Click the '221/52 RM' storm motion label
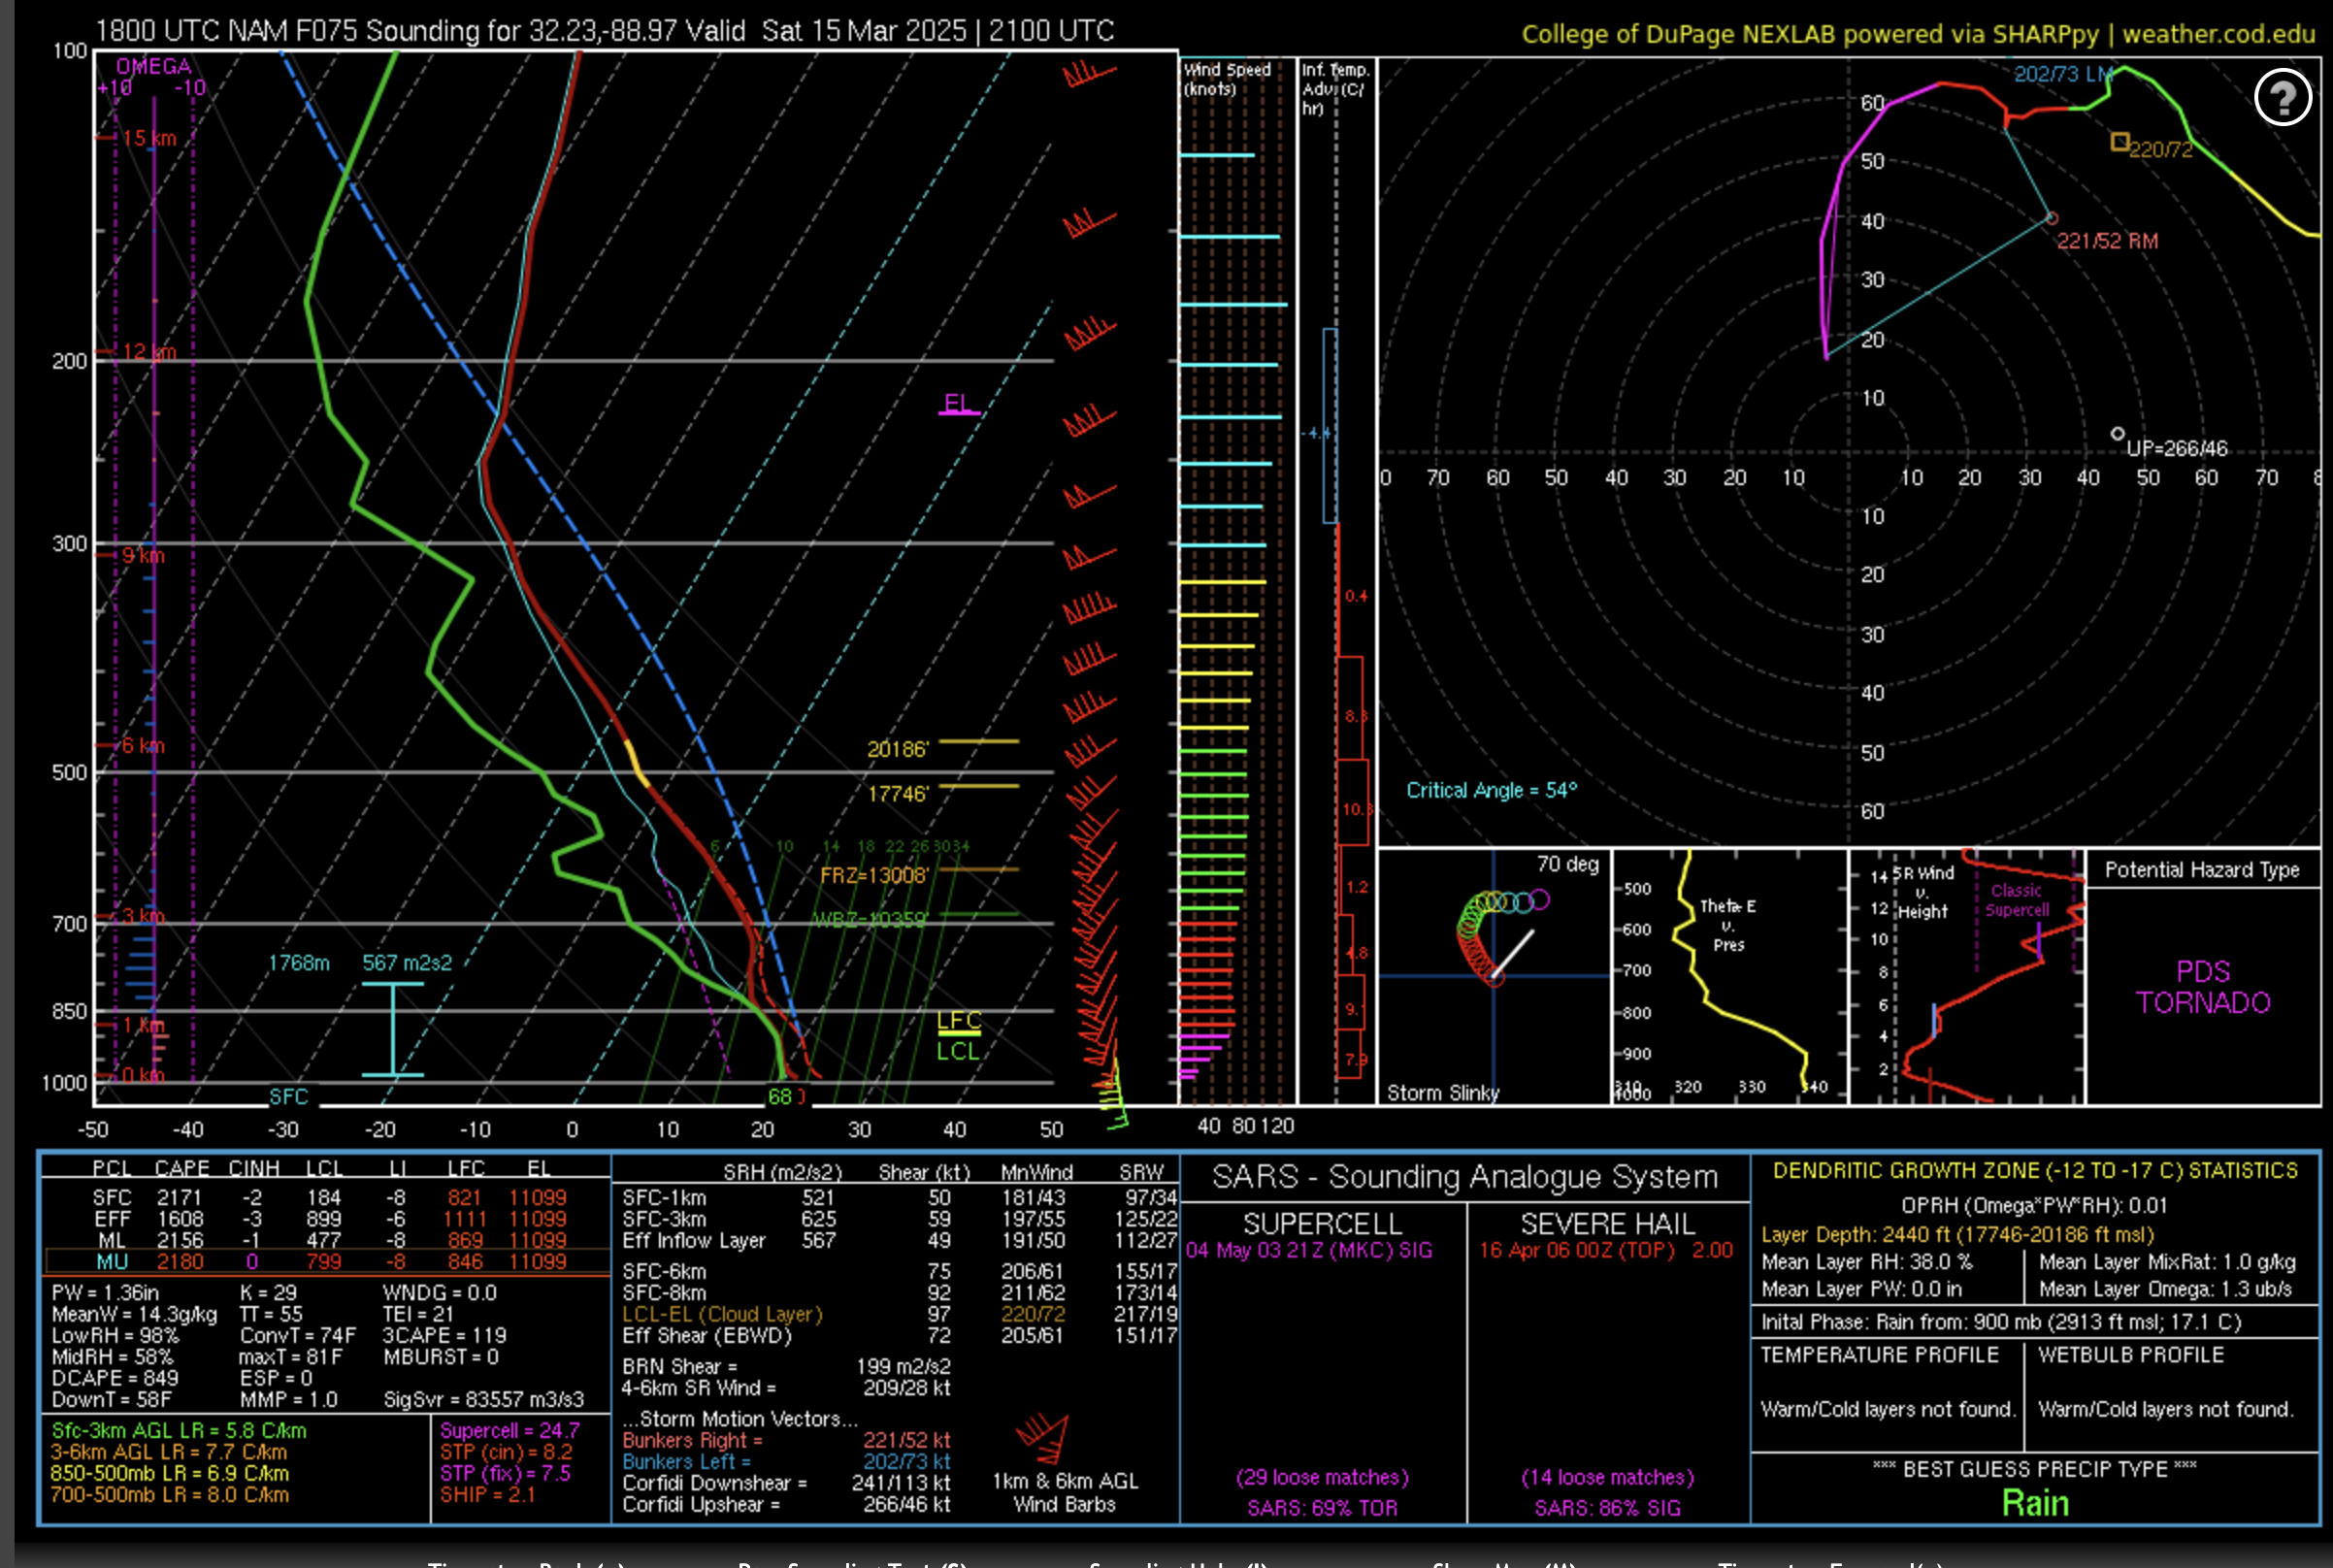The height and width of the screenshot is (1568, 2333). coord(2107,241)
